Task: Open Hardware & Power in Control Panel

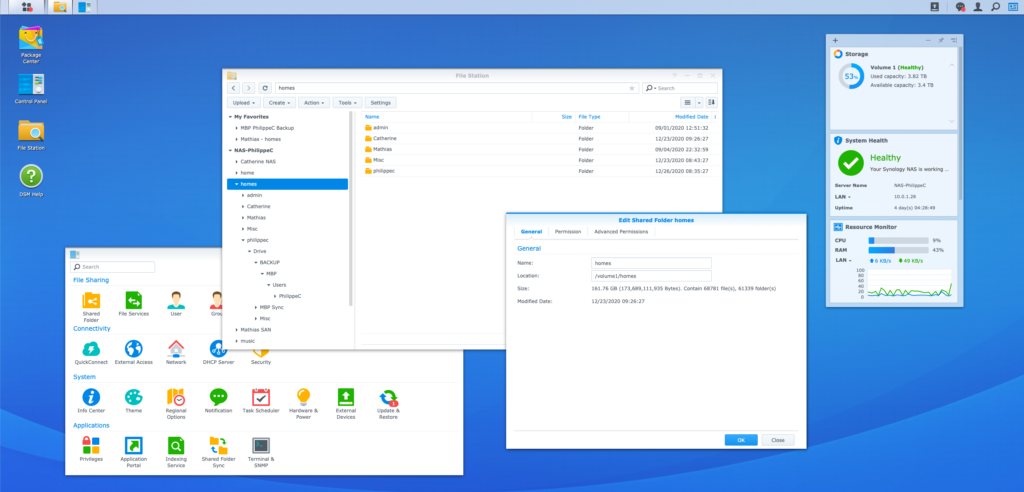Action: pyautogui.click(x=303, y=404)
